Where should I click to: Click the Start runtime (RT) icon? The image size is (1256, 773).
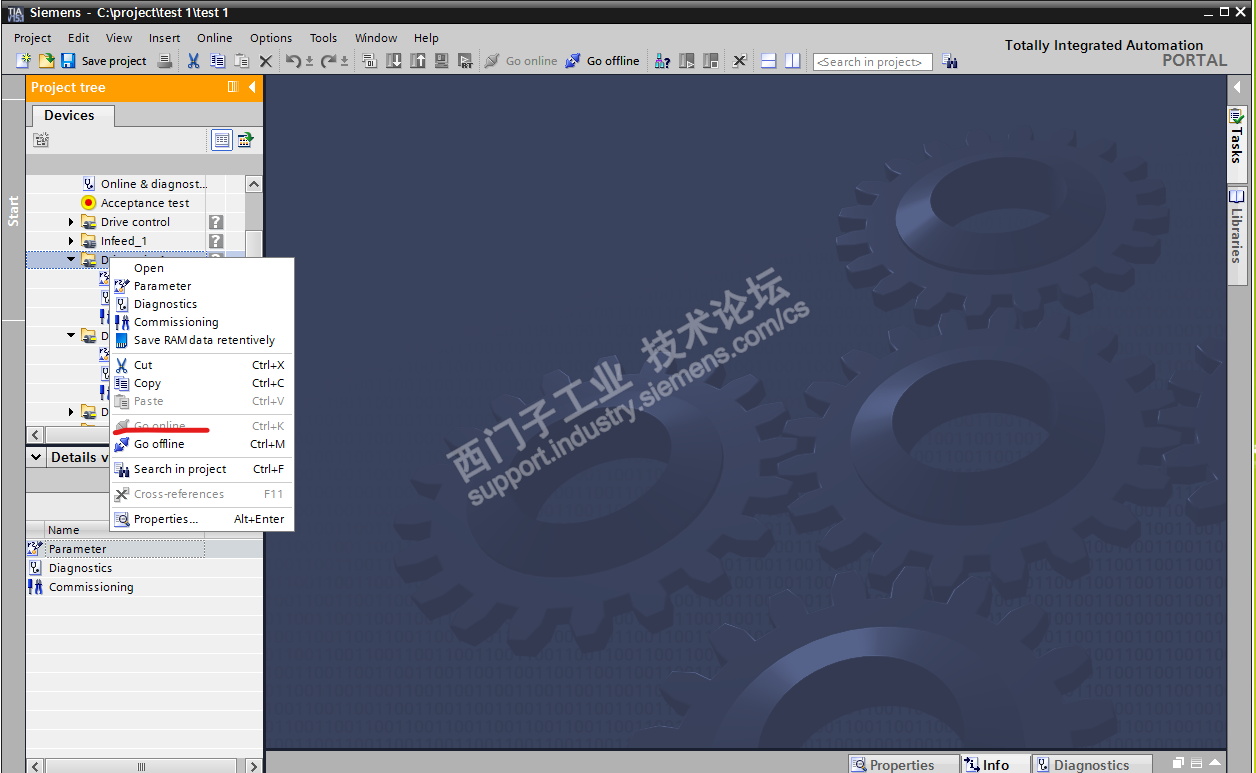click(466, 61)
